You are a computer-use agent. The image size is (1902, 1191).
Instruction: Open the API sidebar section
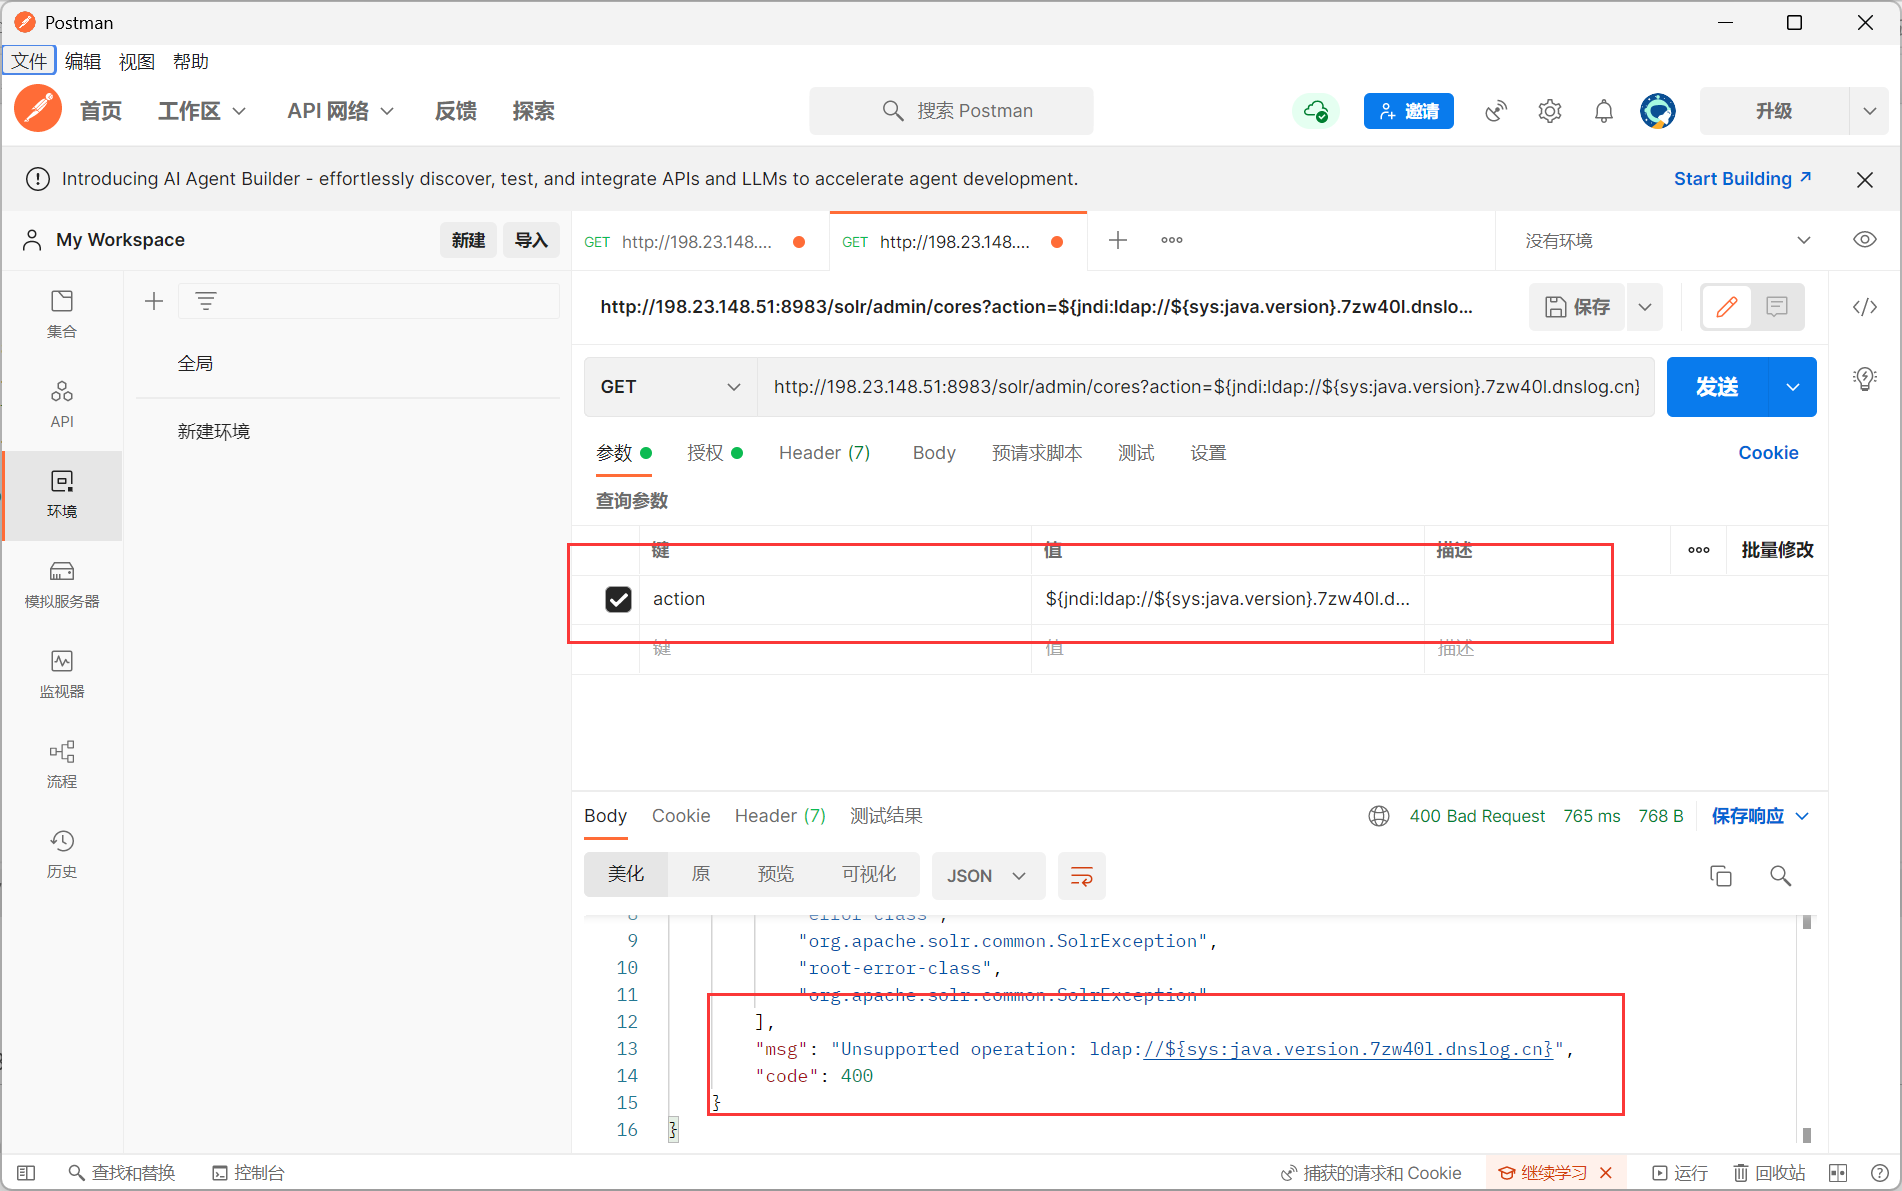pos(62,404)
